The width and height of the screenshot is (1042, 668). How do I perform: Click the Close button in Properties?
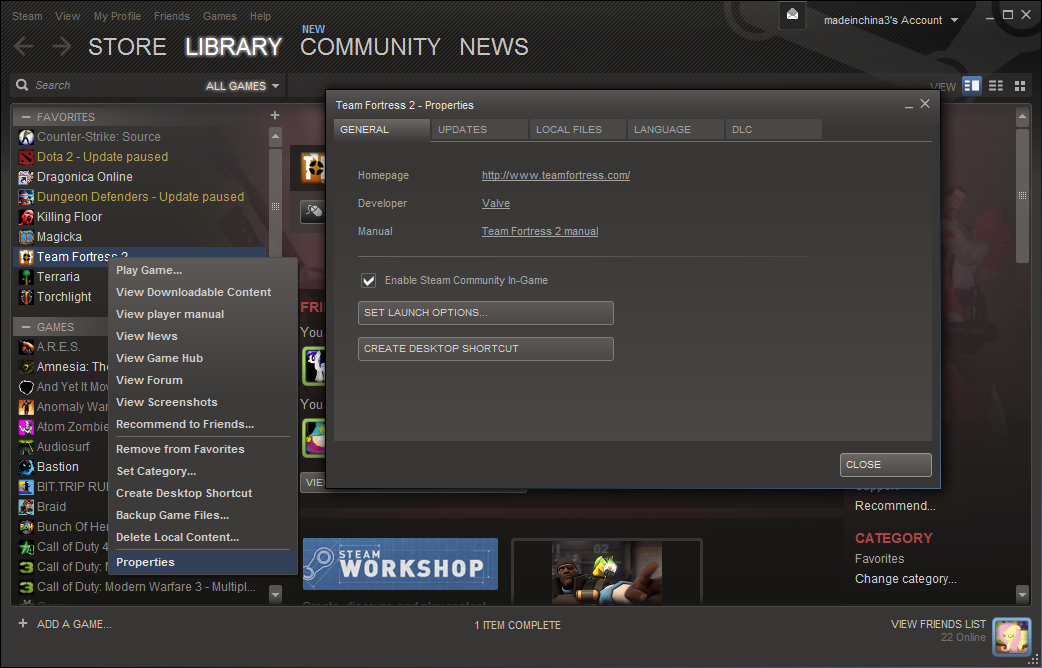click(x=885, y=465)
